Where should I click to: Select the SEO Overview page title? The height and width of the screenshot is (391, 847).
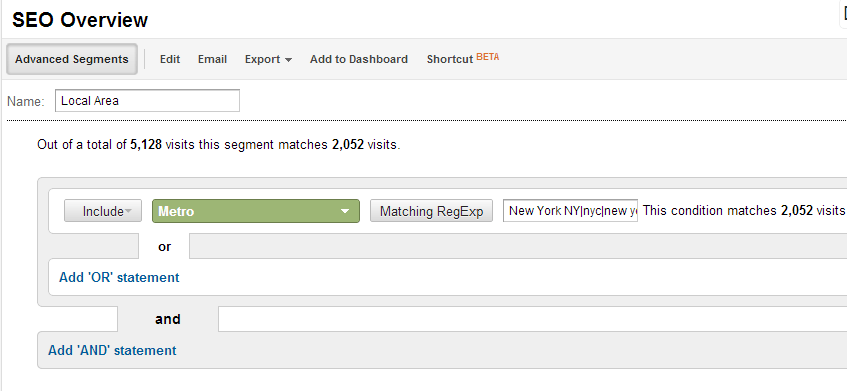[80, 20]
